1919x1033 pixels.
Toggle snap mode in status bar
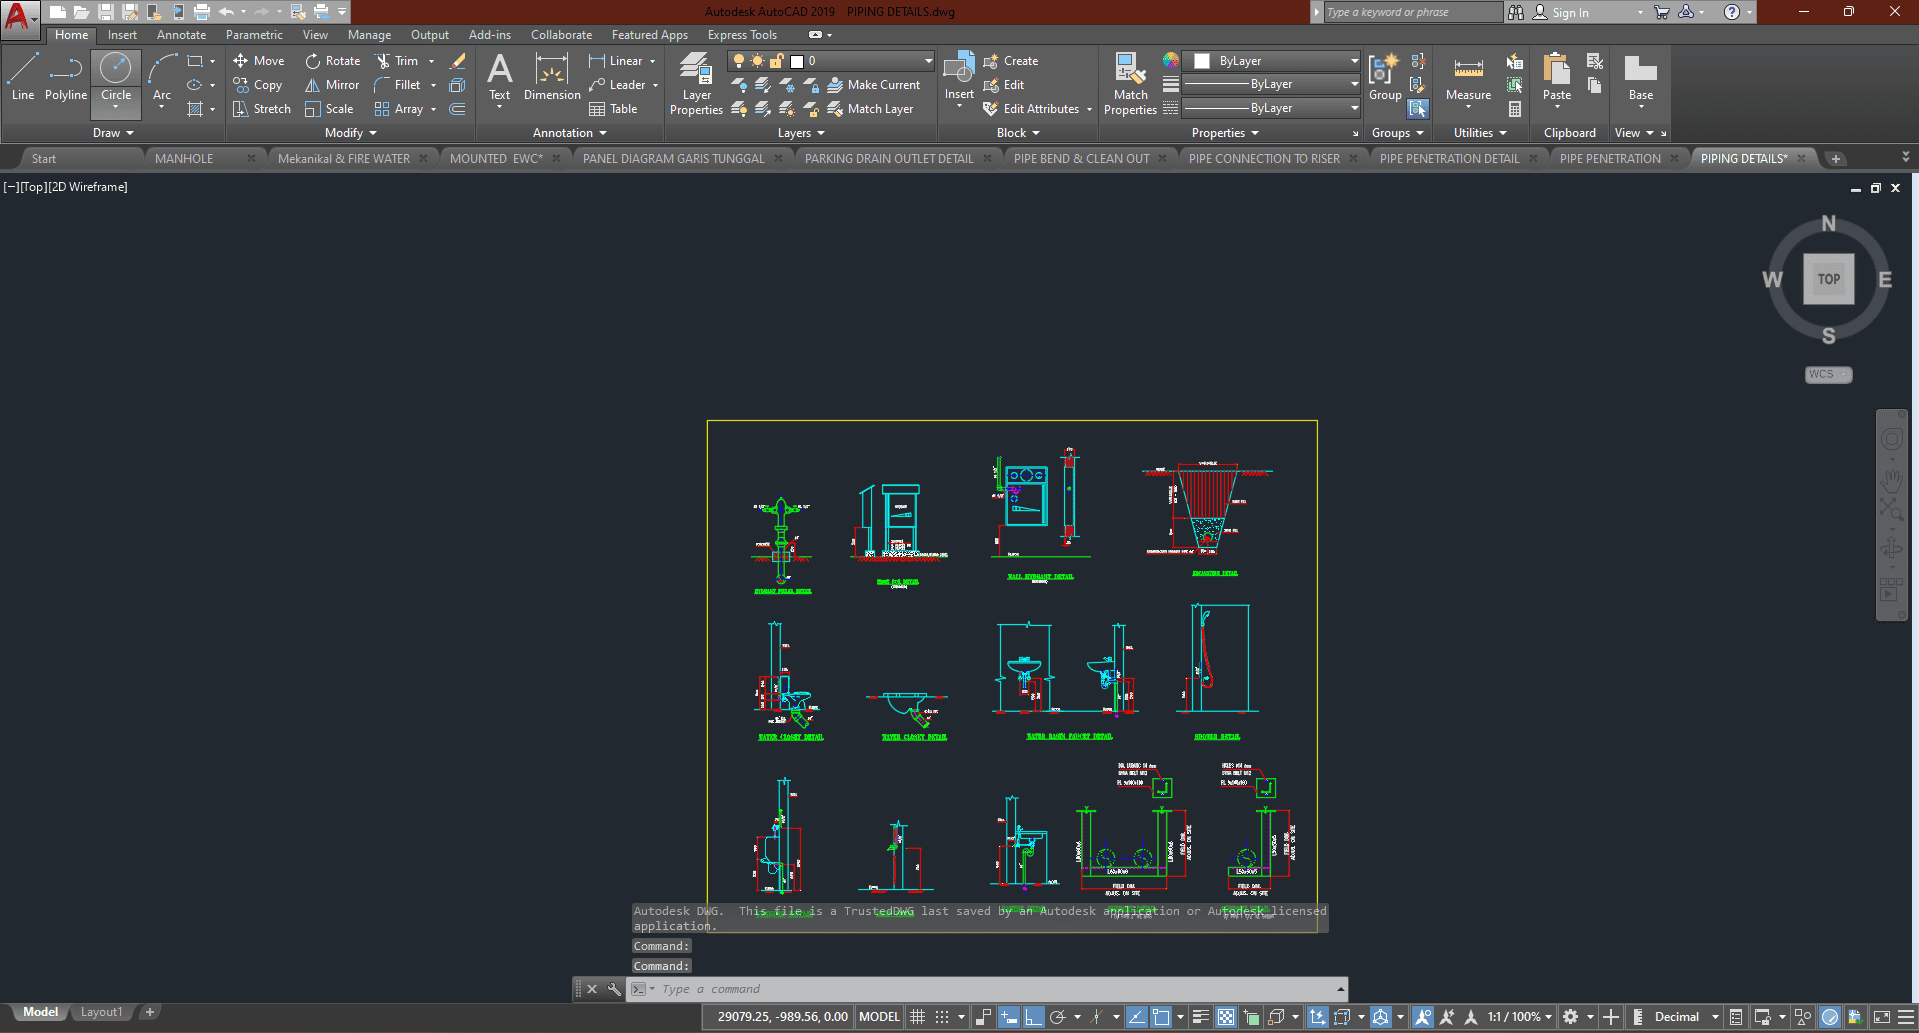point(942,1017)
